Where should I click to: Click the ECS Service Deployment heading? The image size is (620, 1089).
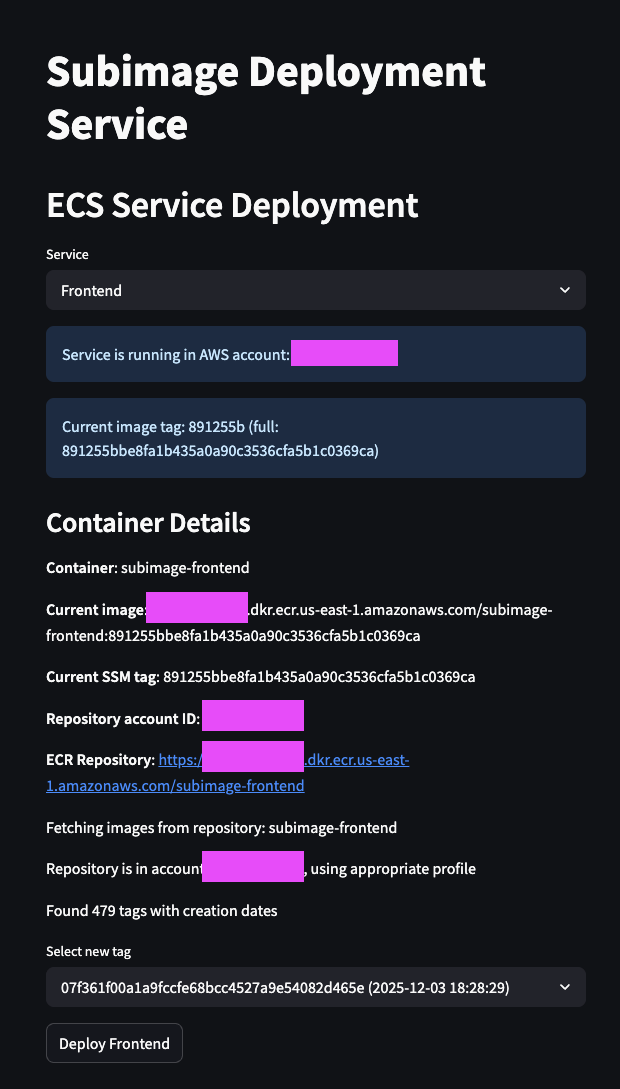[x=232, y=205]
